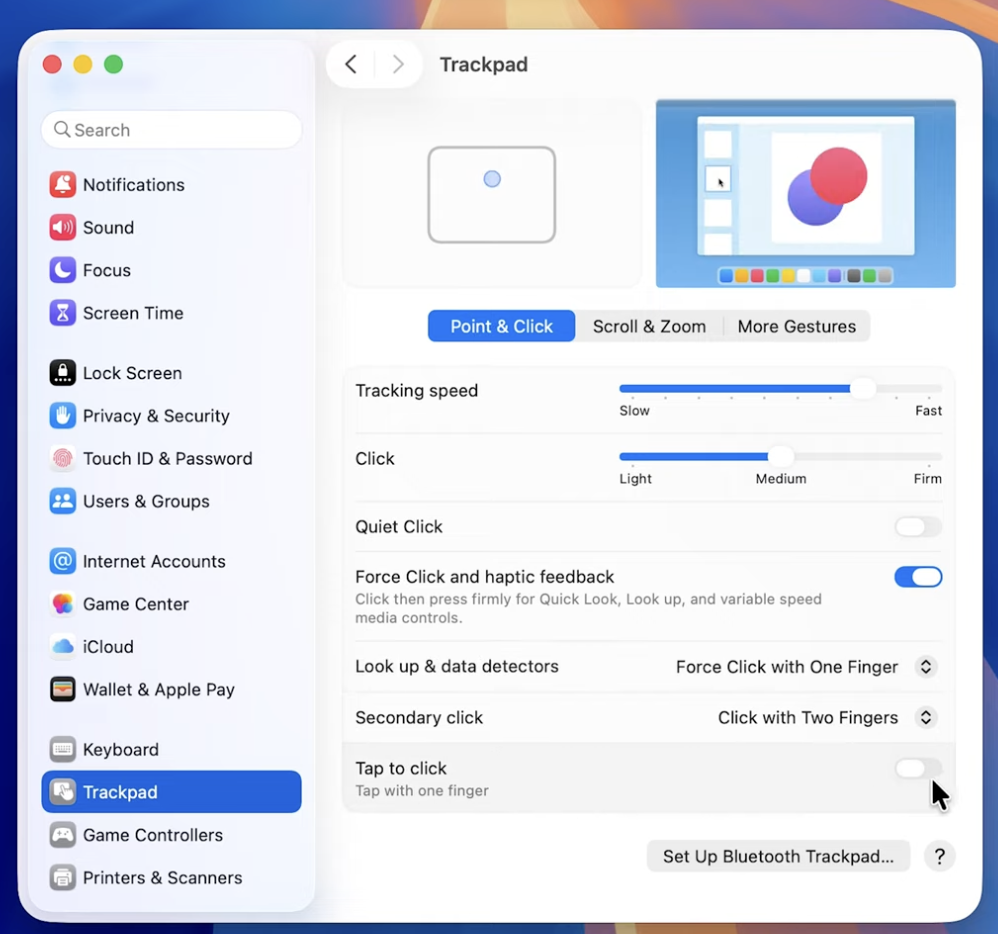This screenshot has height=934, width=998.
Task: Go back with the left chevron
Action: [x=351, y=64]
